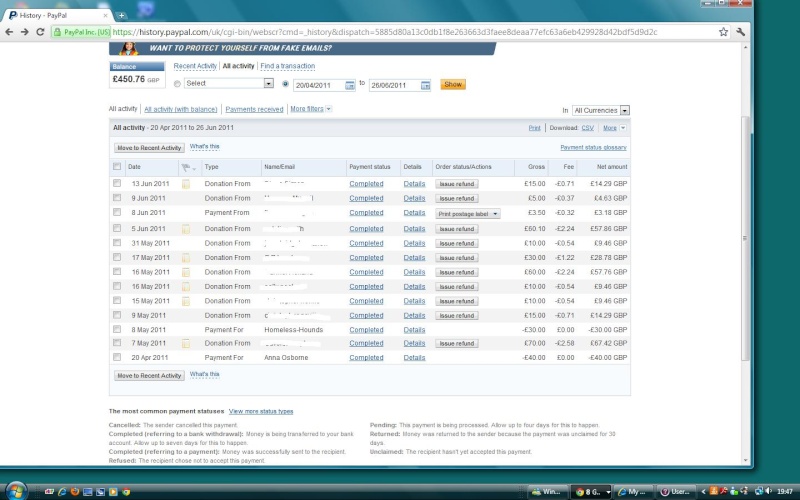Click the volume speaker icon in system tray
Viewport: 800px width, 500px height.
point(768,491)
